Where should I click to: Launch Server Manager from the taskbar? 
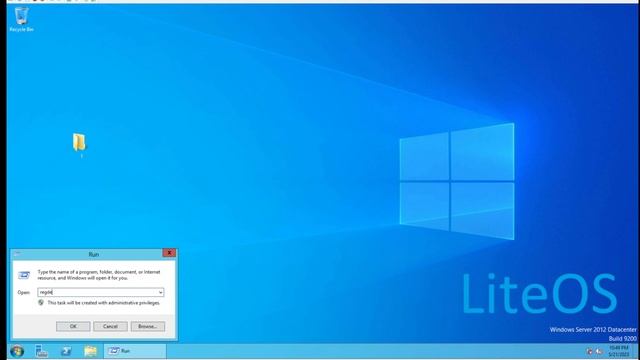pos(41,351)
